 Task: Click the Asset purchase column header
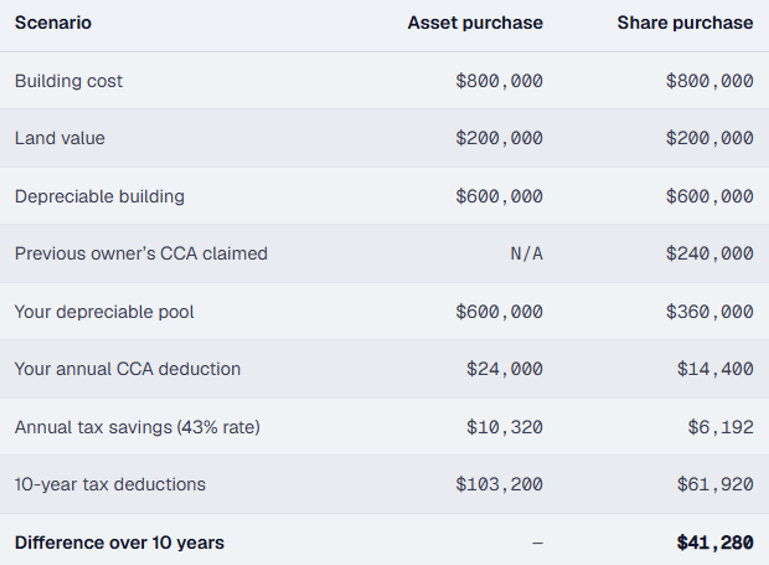point(475,23)
